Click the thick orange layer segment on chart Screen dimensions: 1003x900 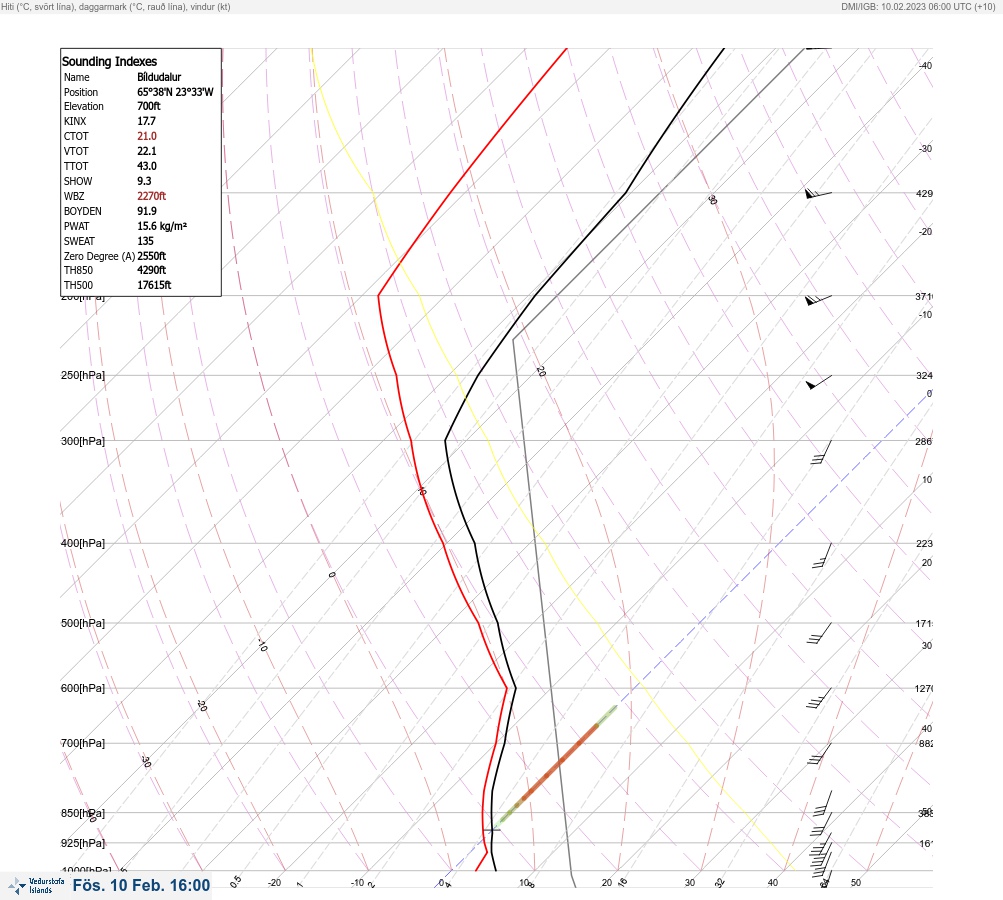click(x=560, y=761)
